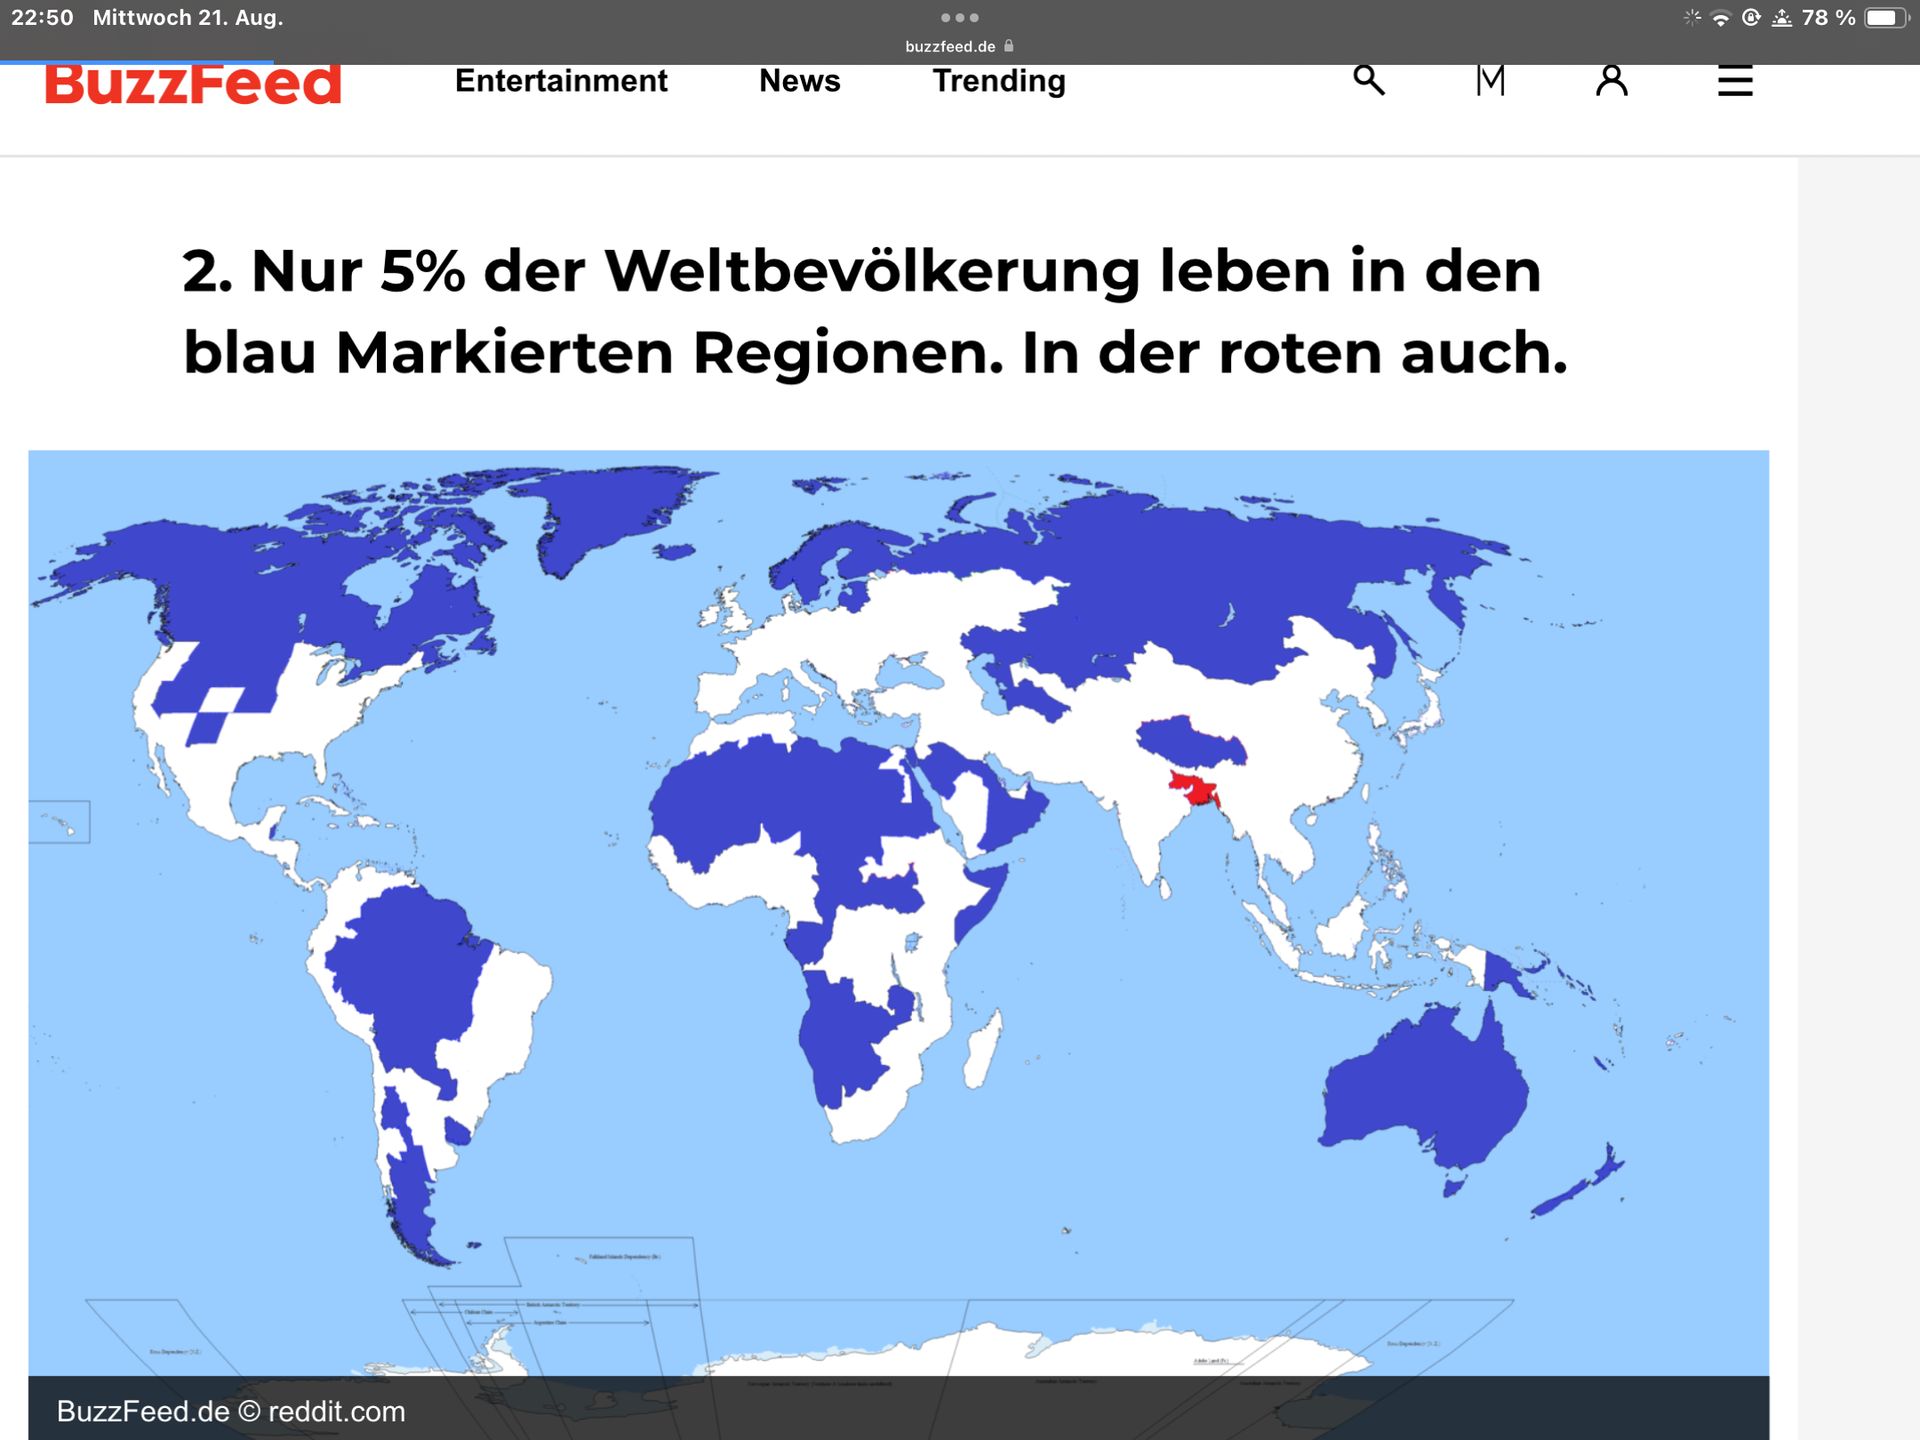Screen dimensions: 1920x1440
Task: Tap the BuzzFeed logo
Action: pyautogui.click(x=193, y=84)
